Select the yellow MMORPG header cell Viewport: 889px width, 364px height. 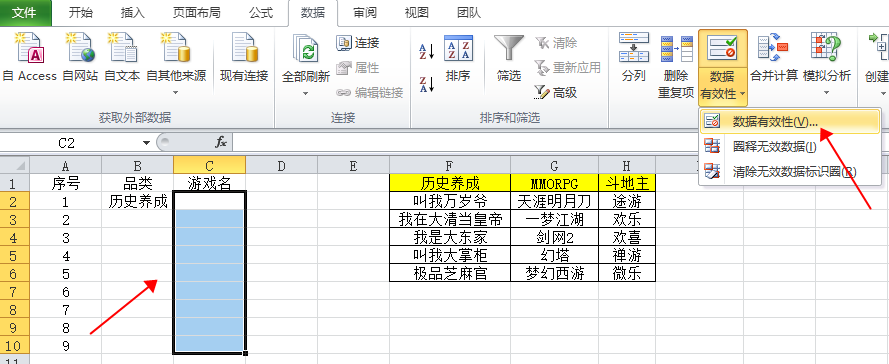tap(554, 183)
